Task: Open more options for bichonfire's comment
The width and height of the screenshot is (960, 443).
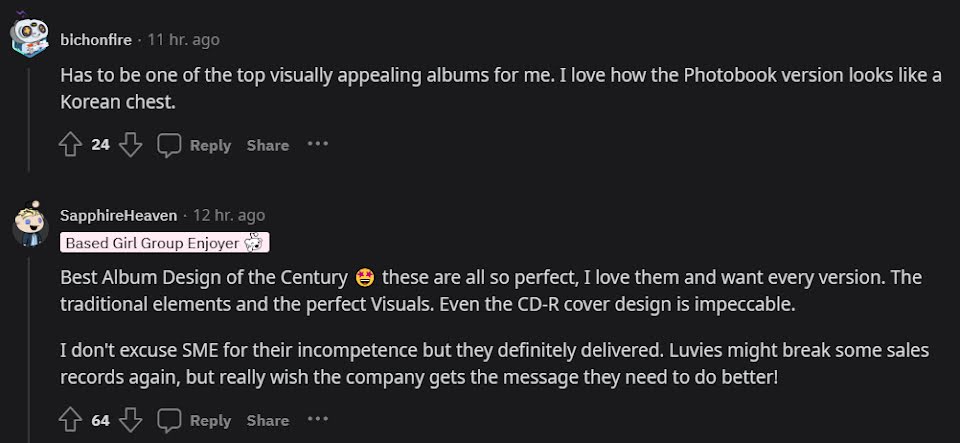Action: click(318, 144)
